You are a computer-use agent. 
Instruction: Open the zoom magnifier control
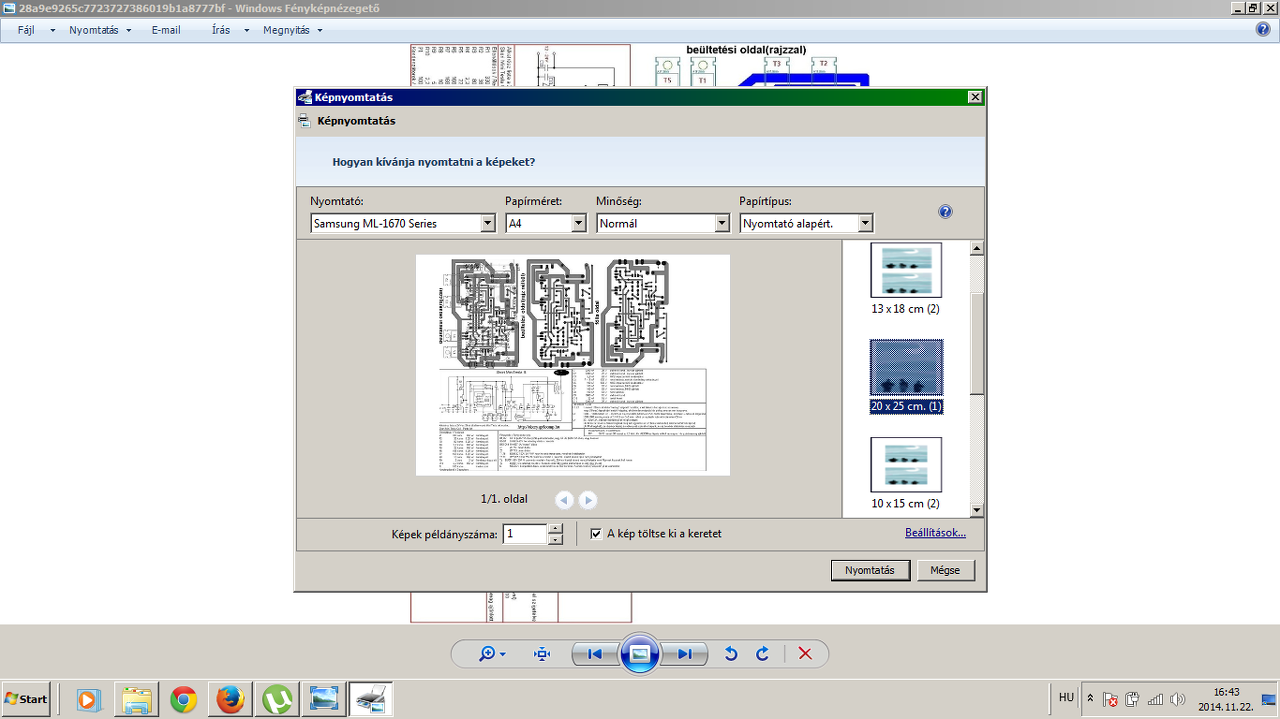[x=492, y=654]
